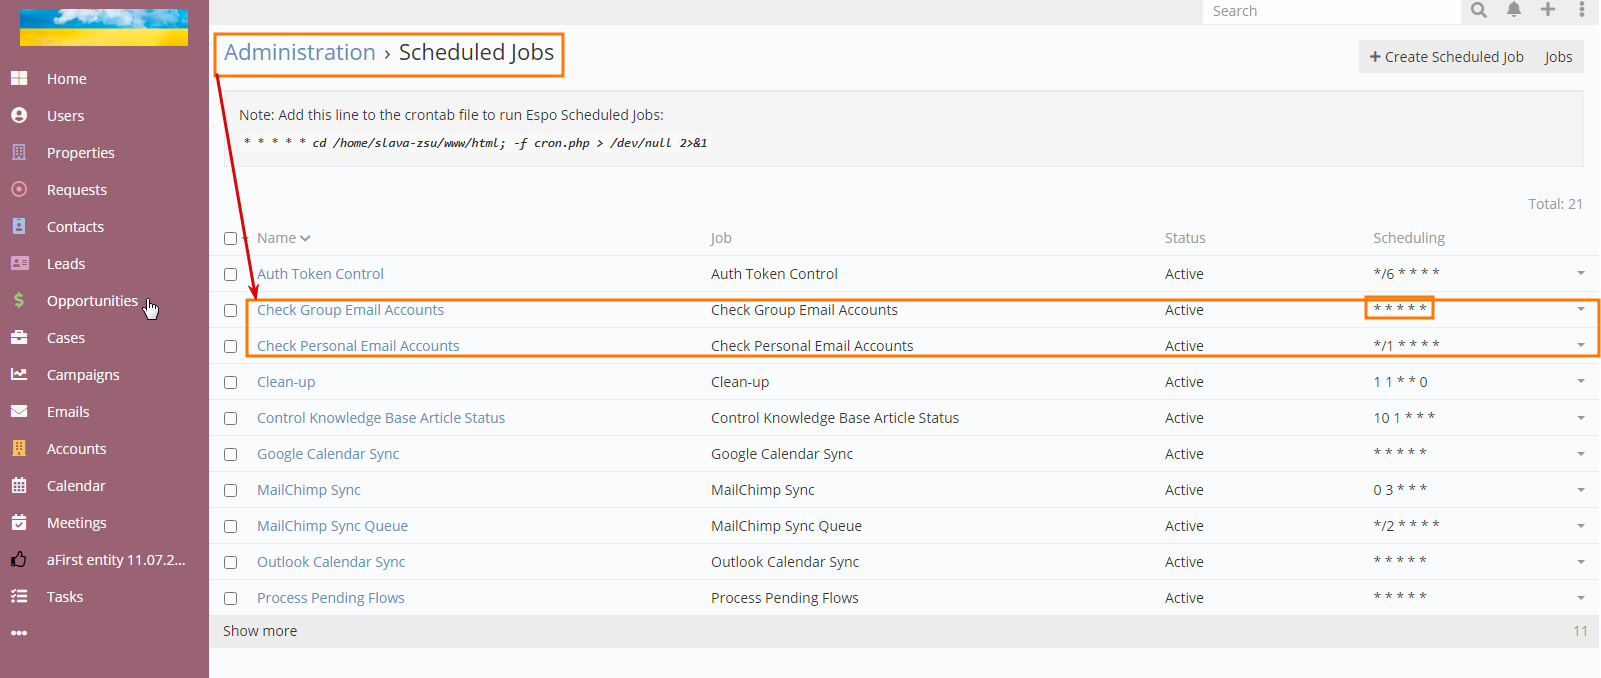
Task: Click the Cases briefcase icon in sidebar
Action: pyautogui.click(x=19, y=338)
